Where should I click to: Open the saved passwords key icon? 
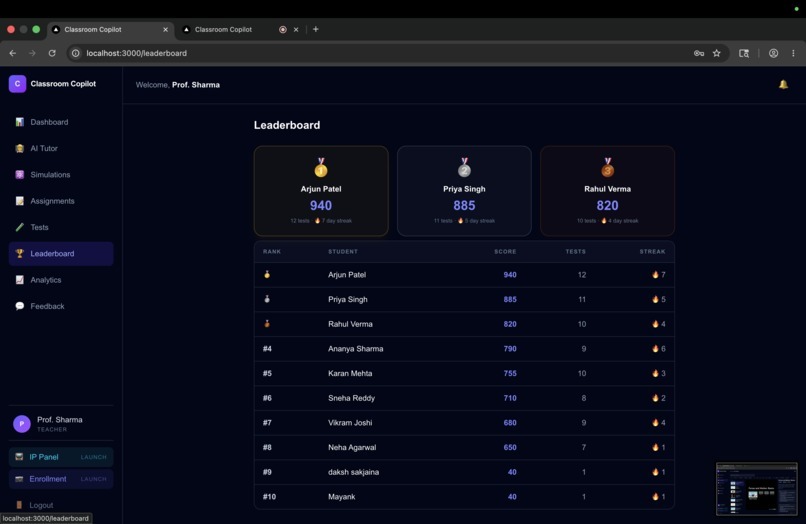coord(699,53)
